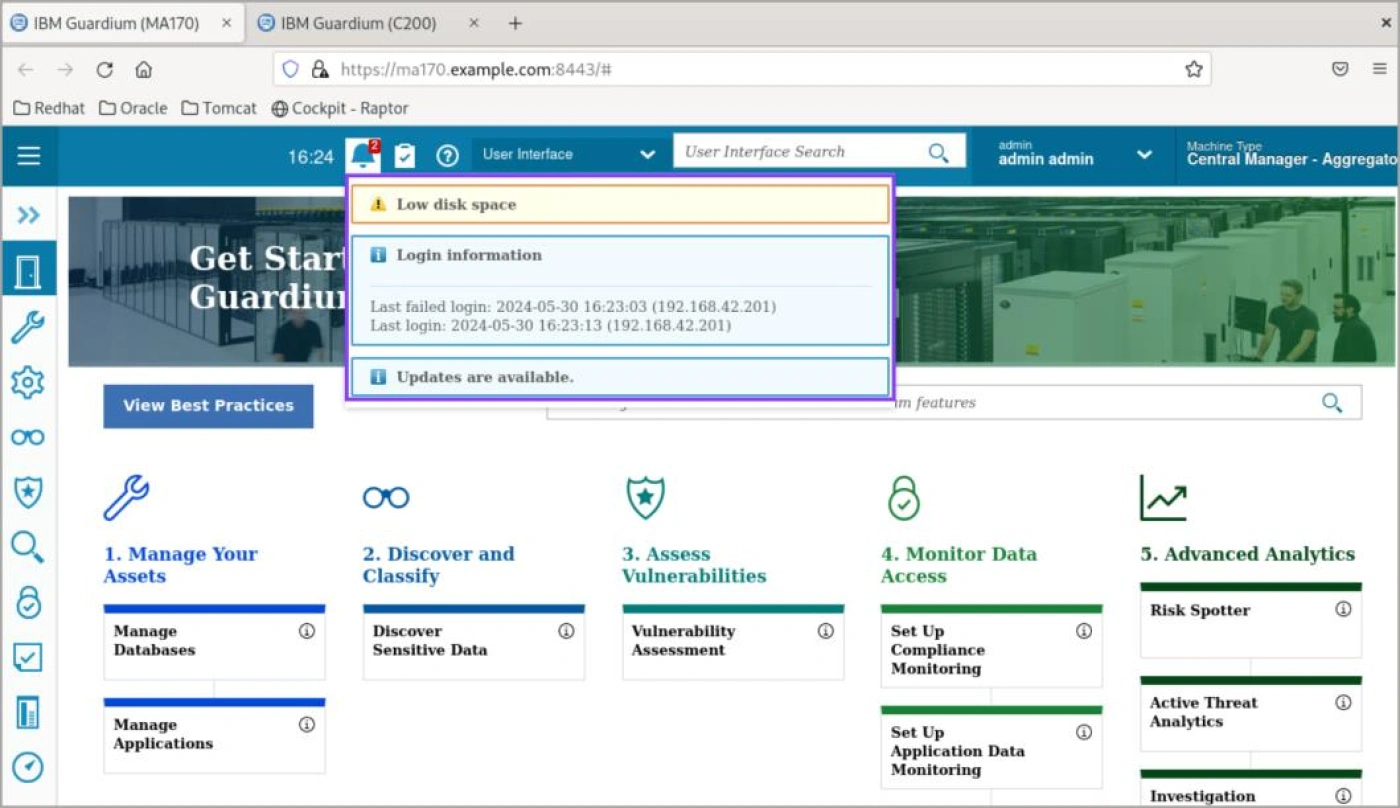The image size is (1400, 808).
Task: Open a new browser tab
Action: 515,23
